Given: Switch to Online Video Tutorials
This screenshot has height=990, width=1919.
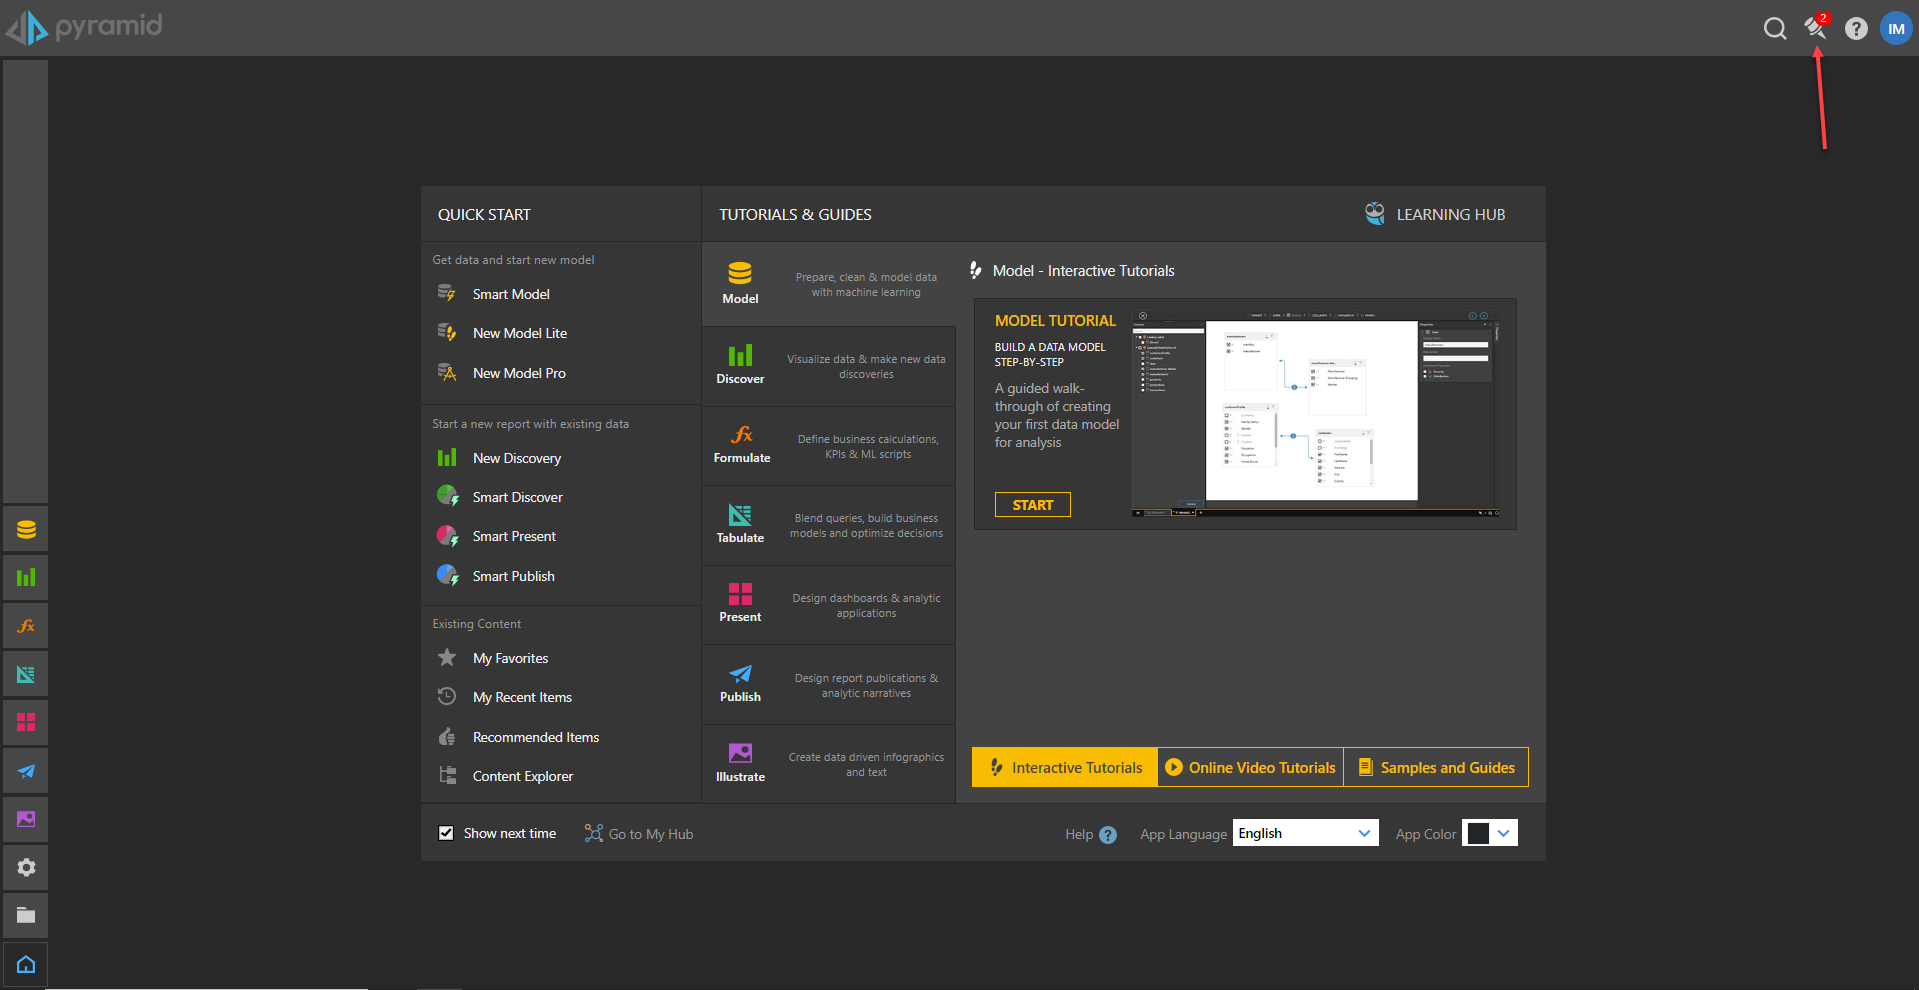Looking at the screenshot, I should 1251,767.
